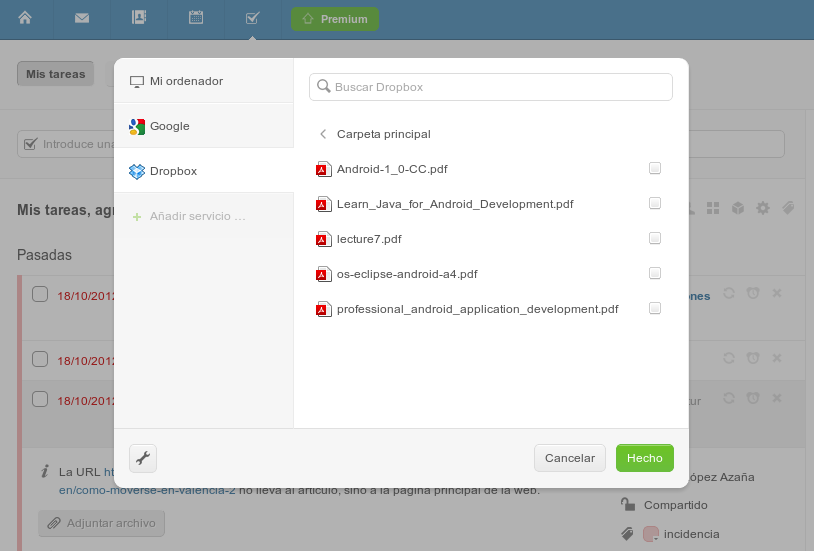The width and height of the screenshot is (814, 551).
Task: Click the Cancelar button
Action: [x=569, y=458]
